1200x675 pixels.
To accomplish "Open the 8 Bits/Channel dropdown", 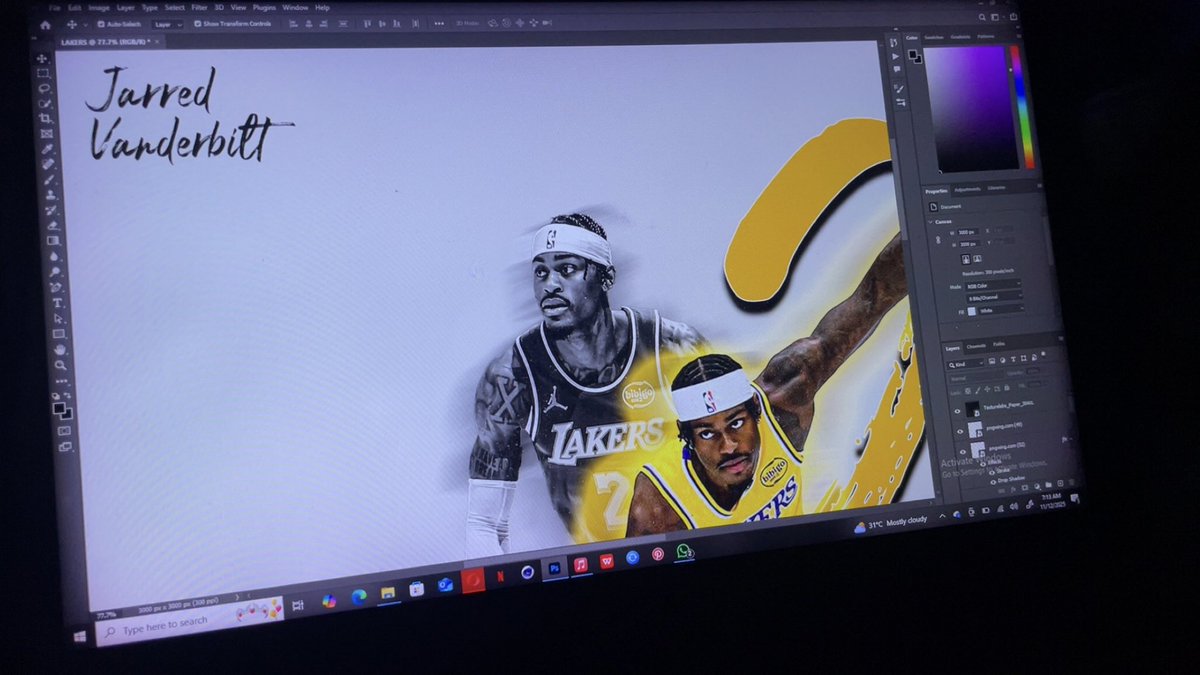I will pos(993,297).
